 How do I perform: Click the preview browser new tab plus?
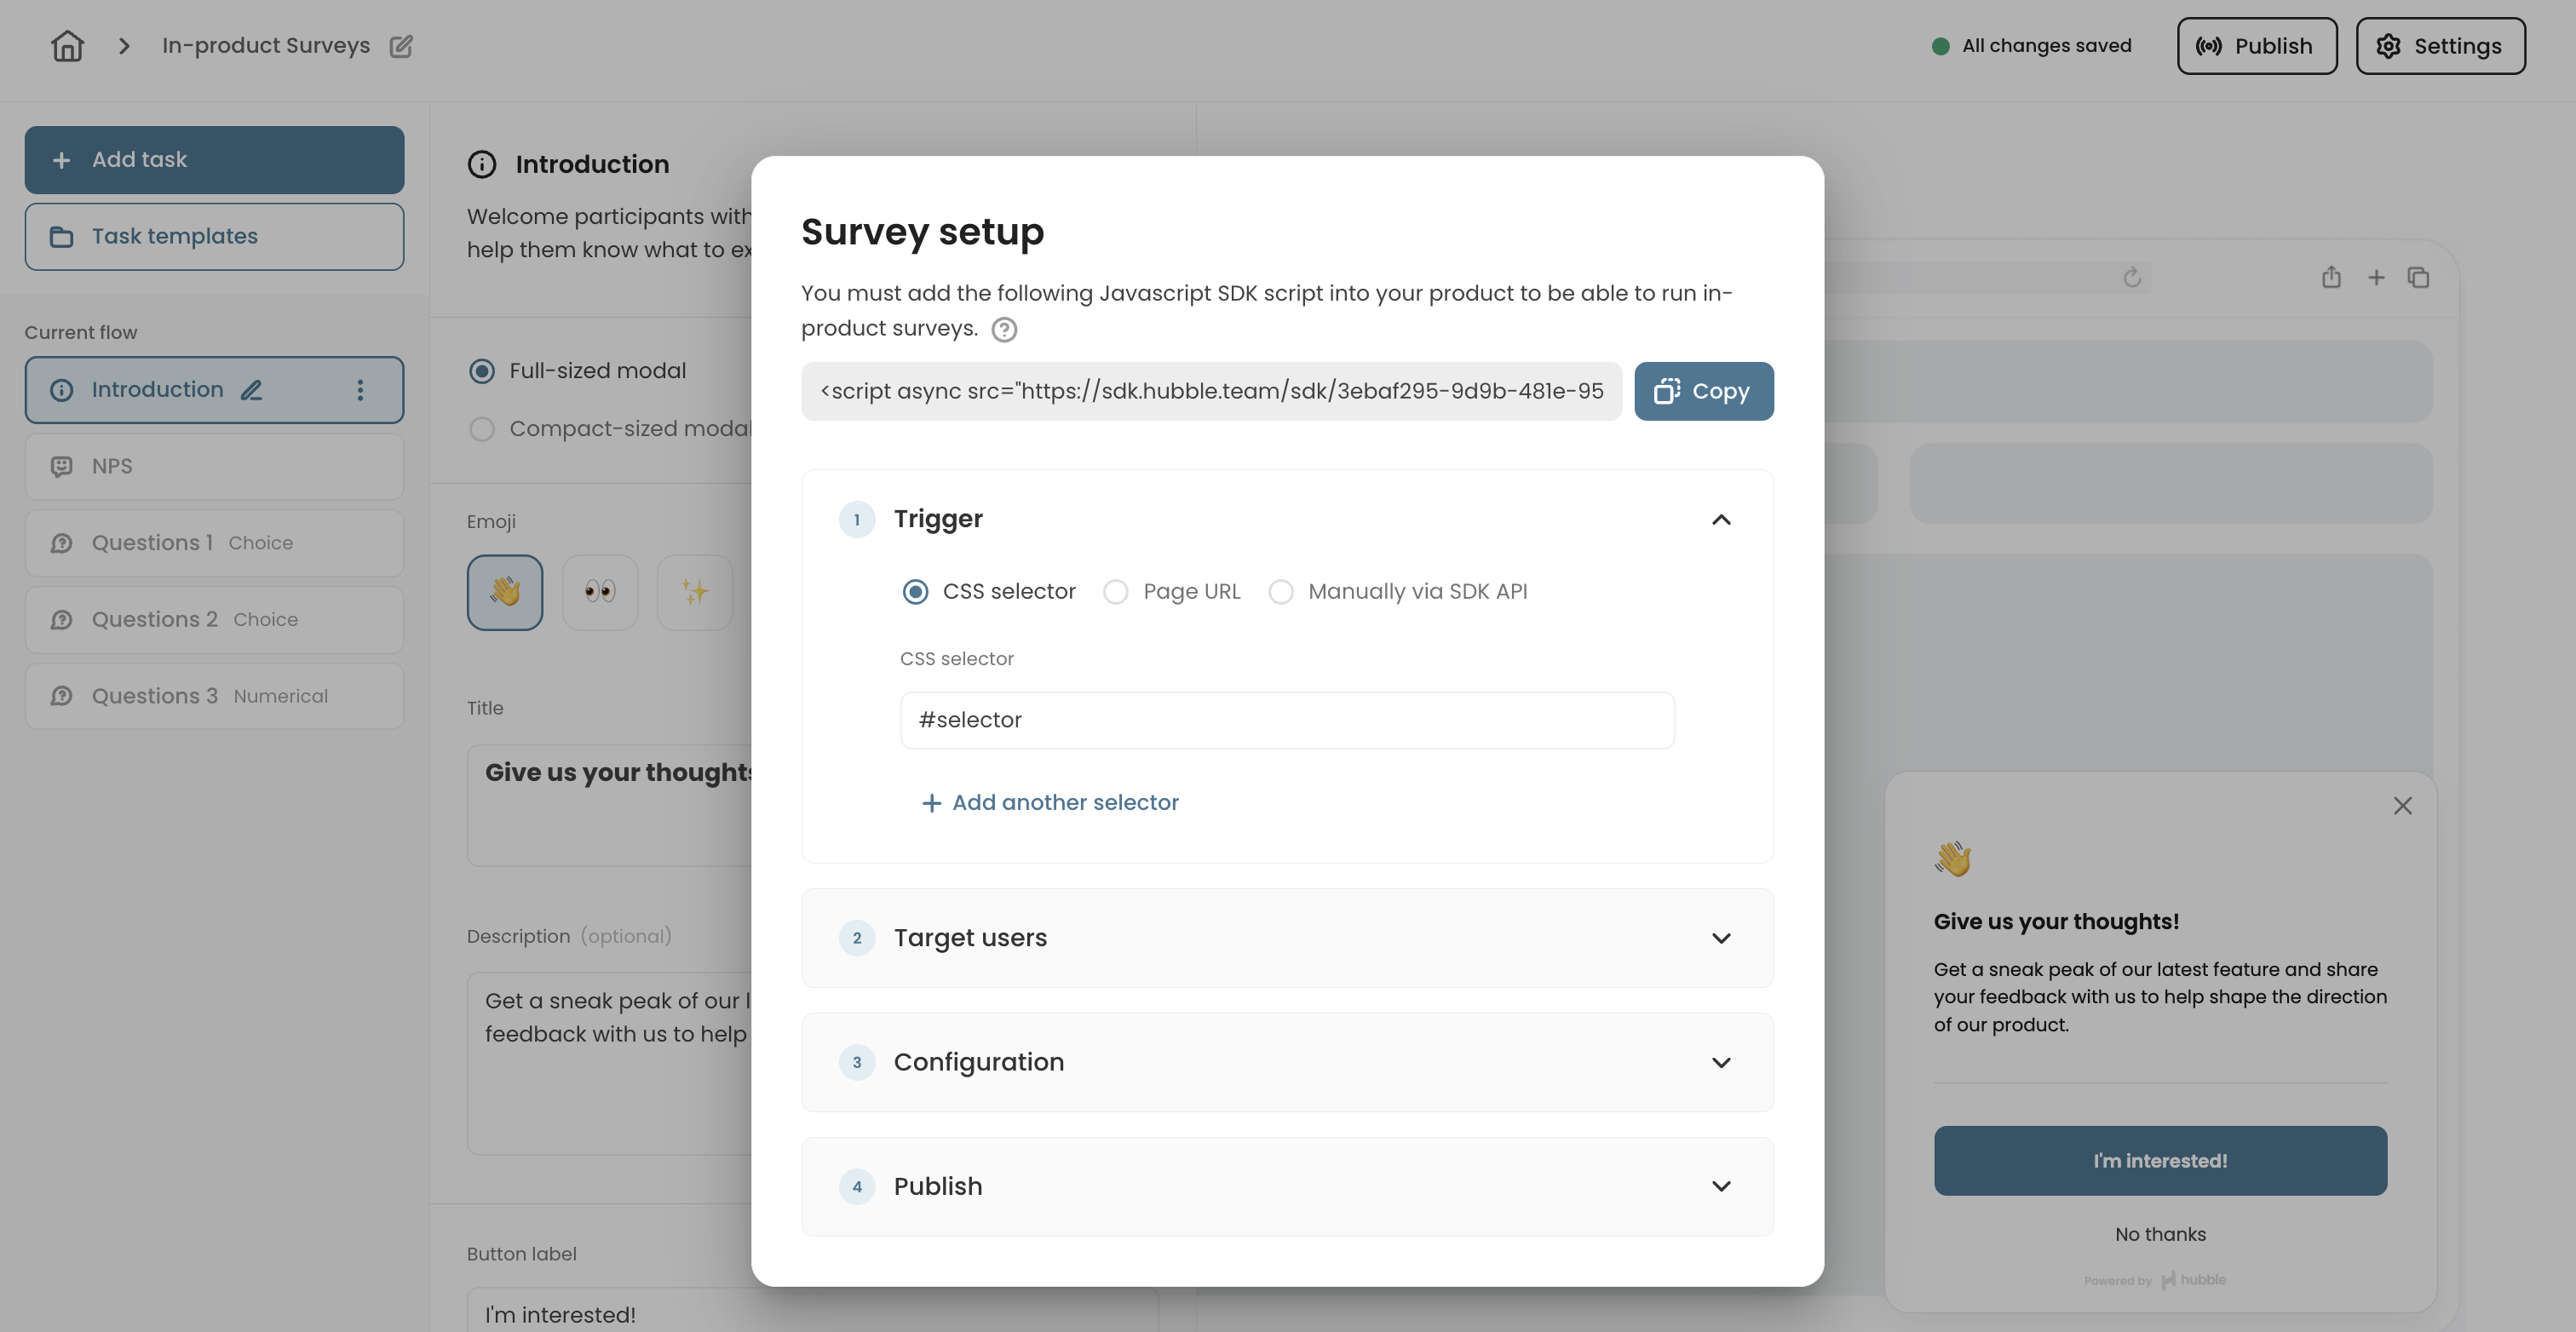[x=2376, y=278]
